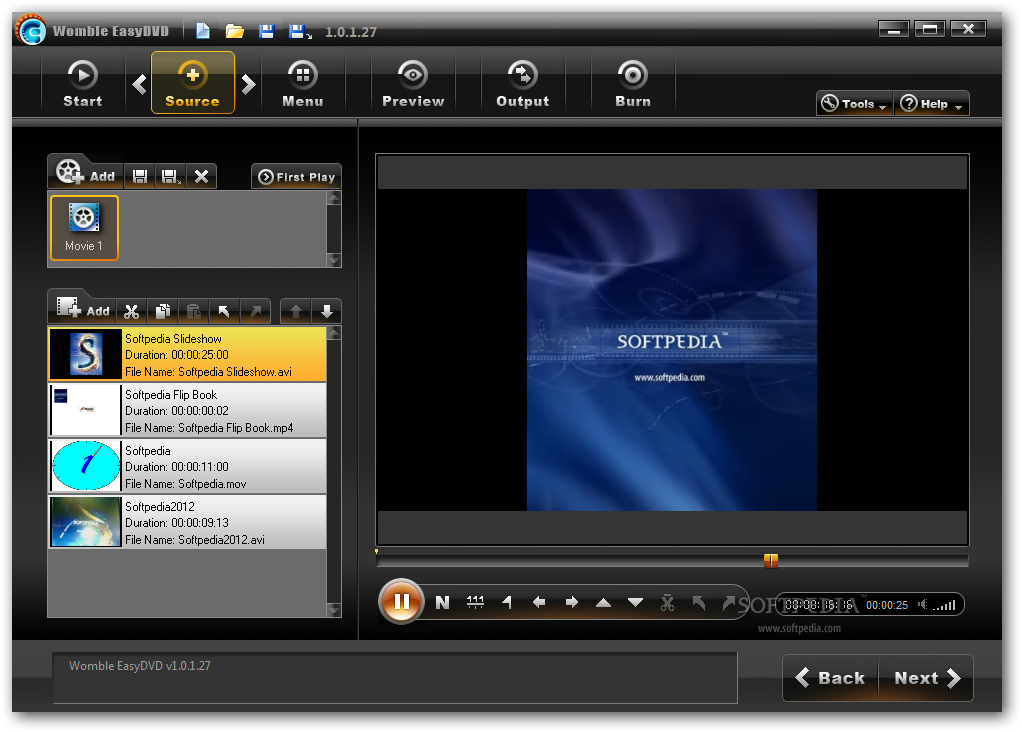Move the selected clip up
The height and width of the screenshot is (732, 1022).
296,312
